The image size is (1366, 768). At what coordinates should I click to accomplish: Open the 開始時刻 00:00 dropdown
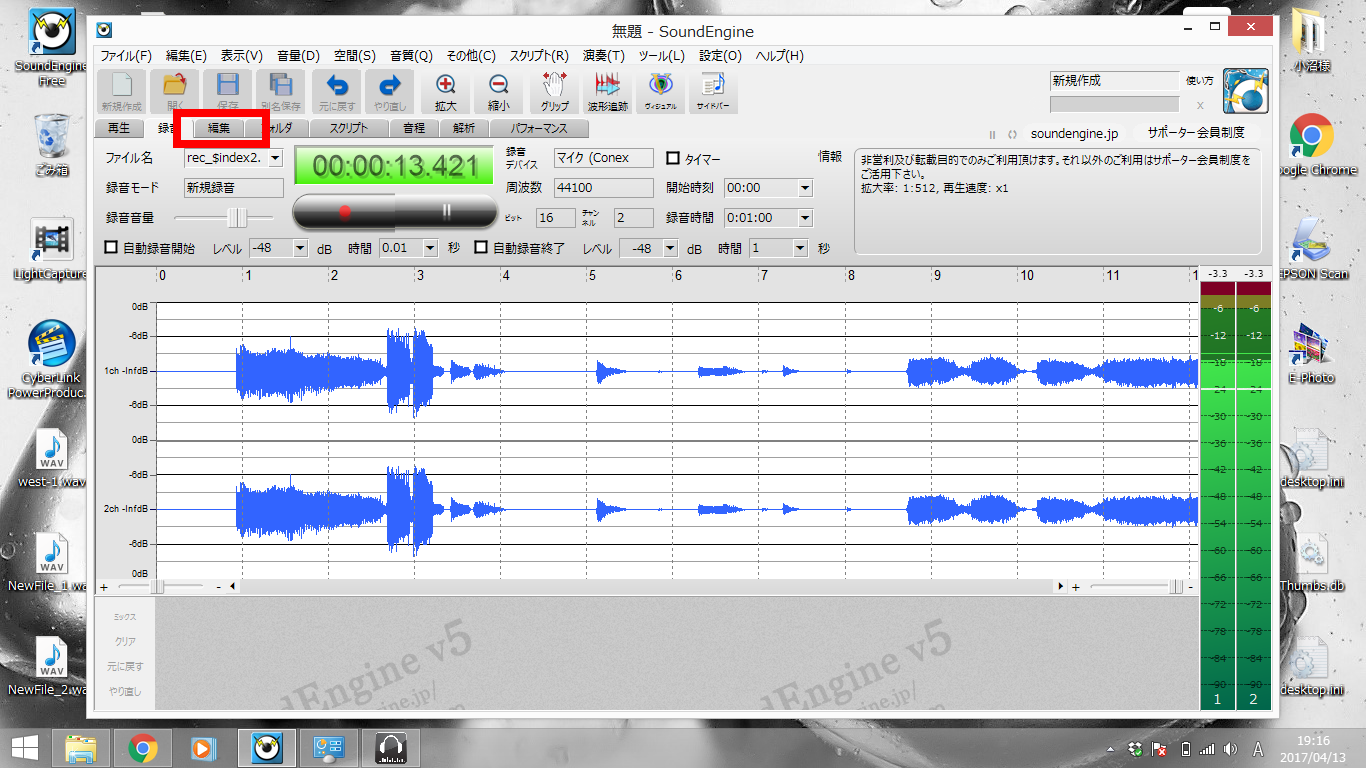tap(805, 188)
